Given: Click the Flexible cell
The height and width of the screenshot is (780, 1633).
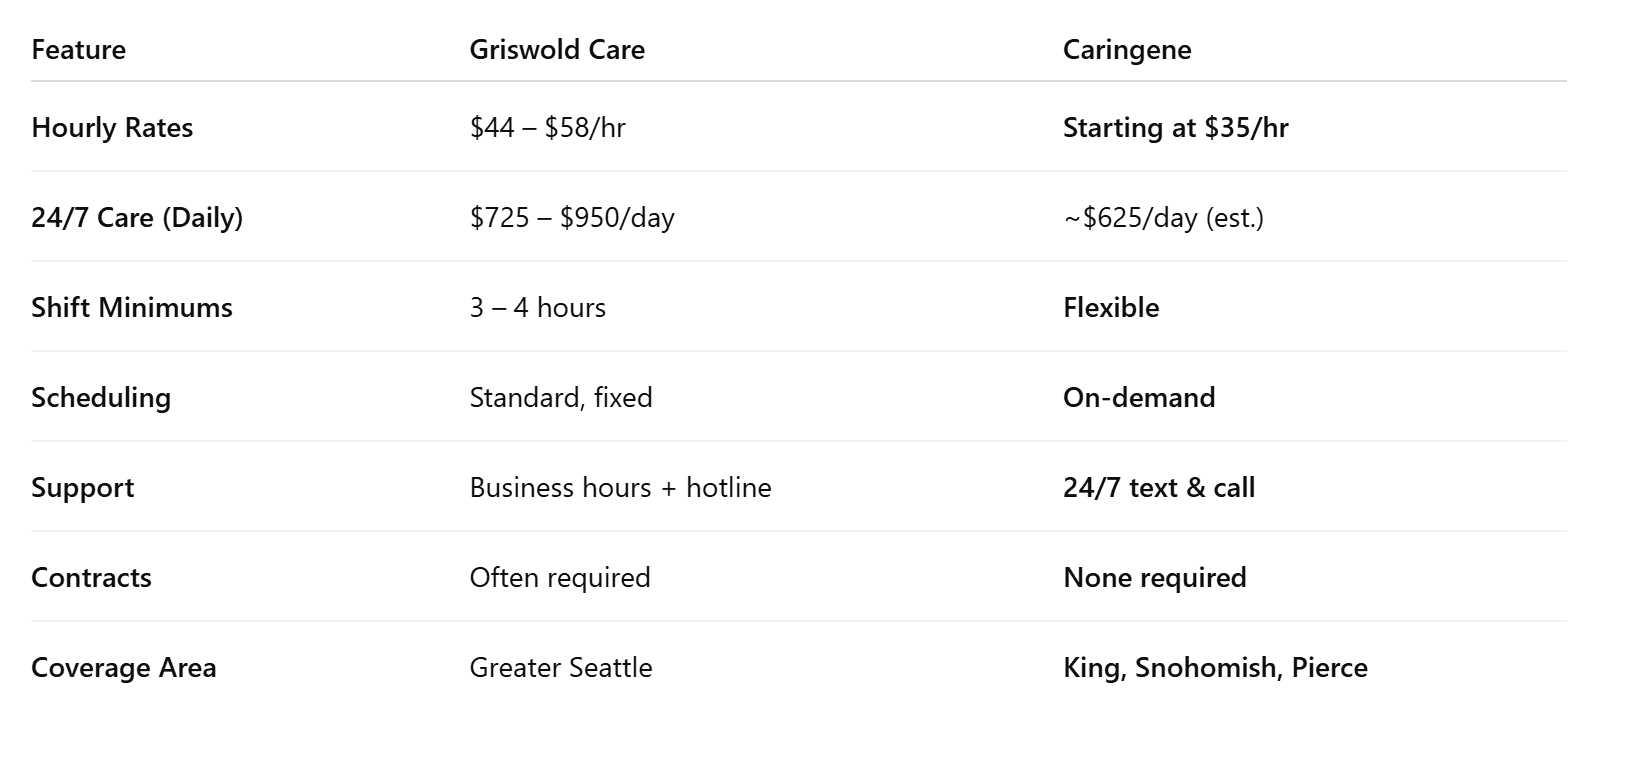Looking at the screenshot, I should tap(1111, 308).
